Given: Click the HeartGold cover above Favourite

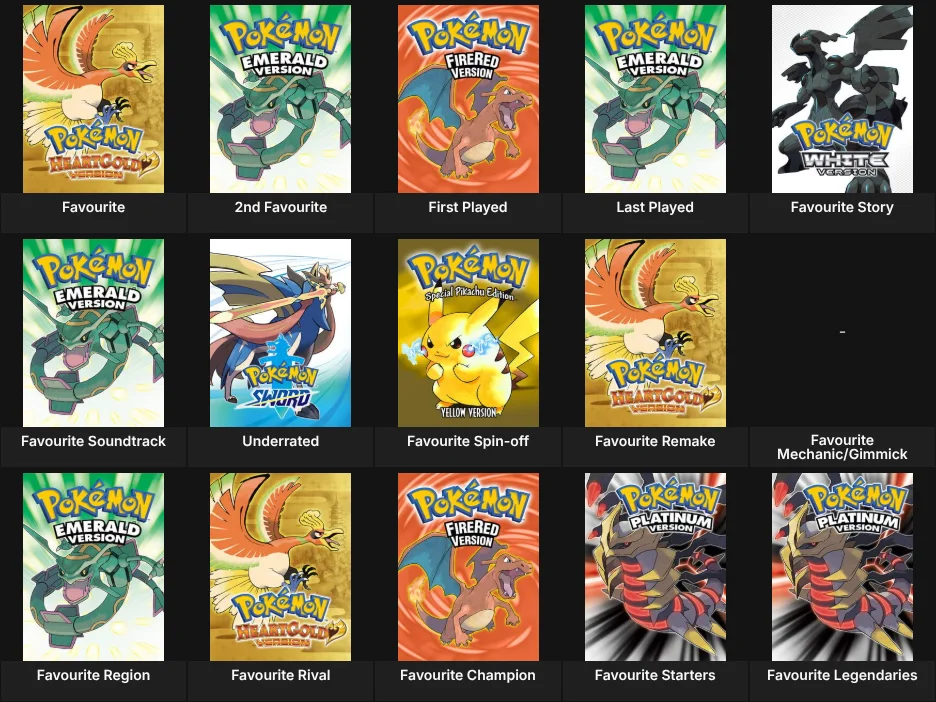Looking at the screenshot, I should (x=93, y=99).
